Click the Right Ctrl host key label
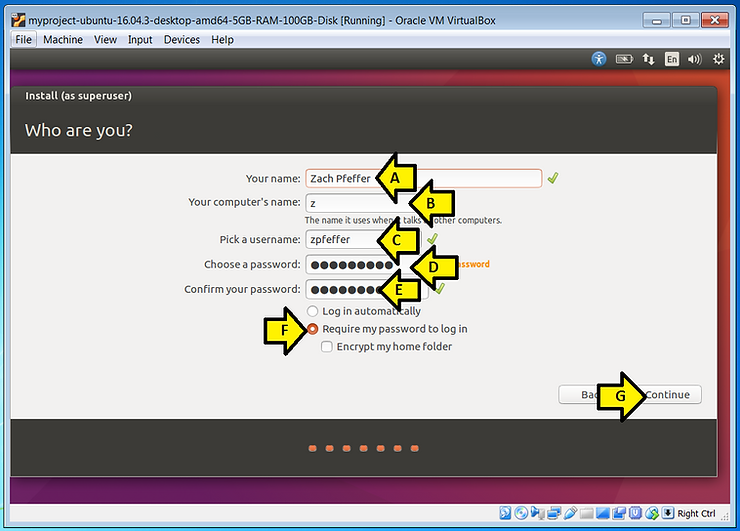The height and width of the screenshot is (531, 740). 696,514
